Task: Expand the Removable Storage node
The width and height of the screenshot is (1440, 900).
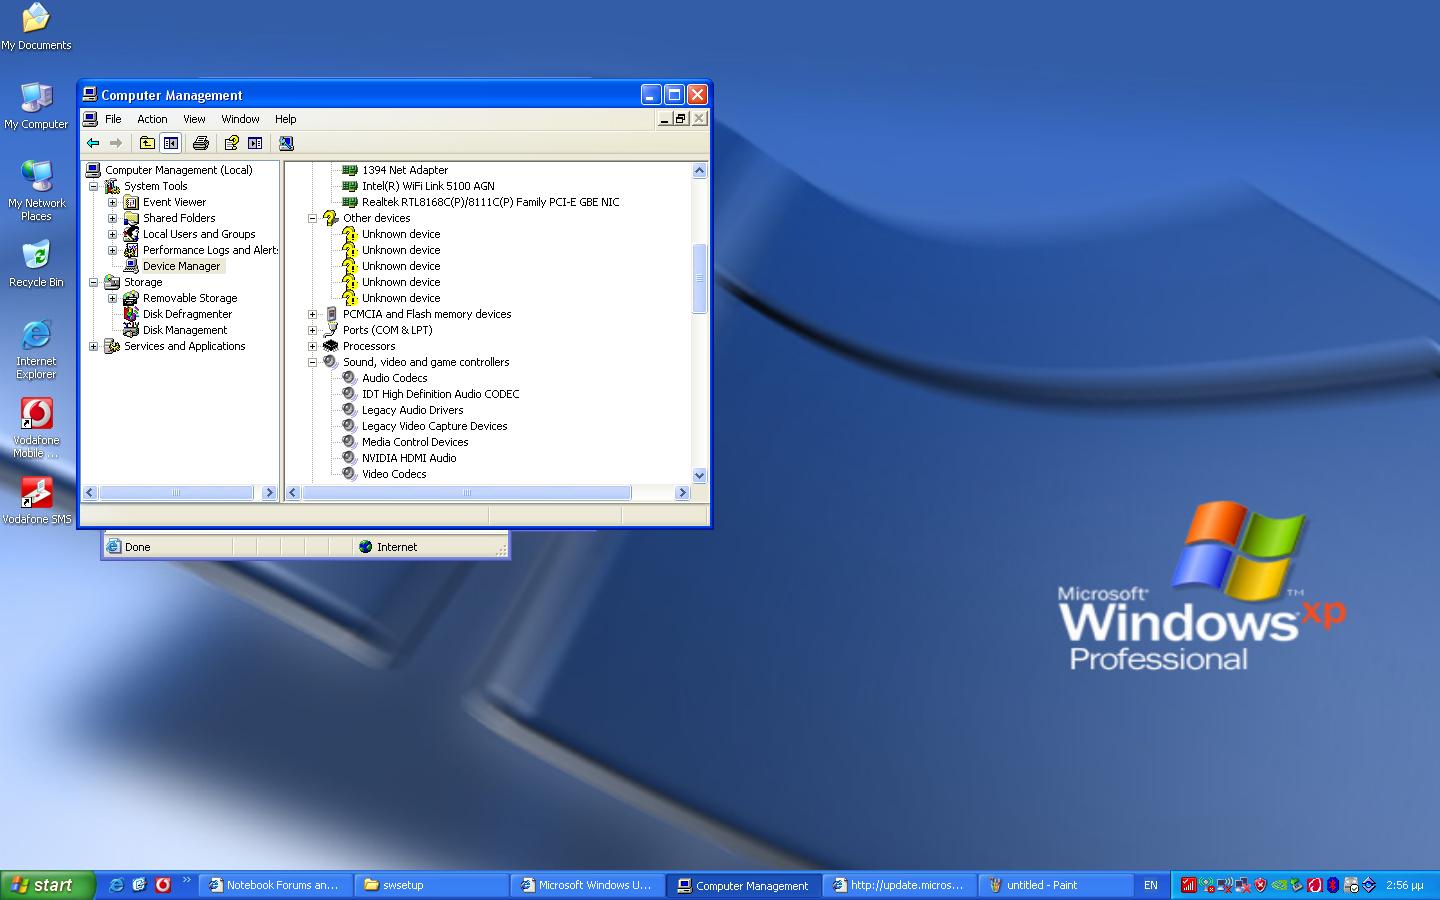Action: pos(113,298)
